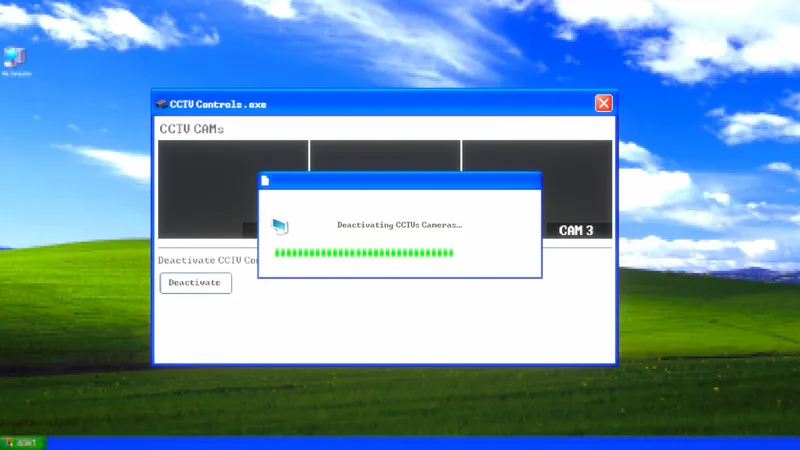
Task: Click the "CCTV CAMs" heading
Action: [x=192, y=129]
